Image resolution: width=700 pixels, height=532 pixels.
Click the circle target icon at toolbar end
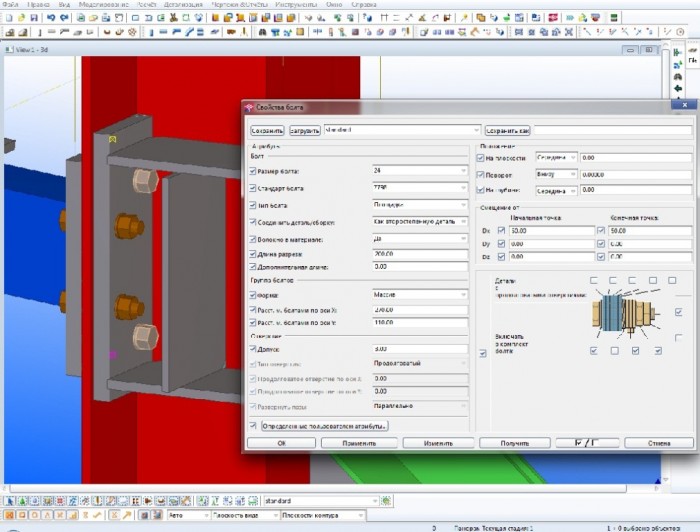[680, 32]
